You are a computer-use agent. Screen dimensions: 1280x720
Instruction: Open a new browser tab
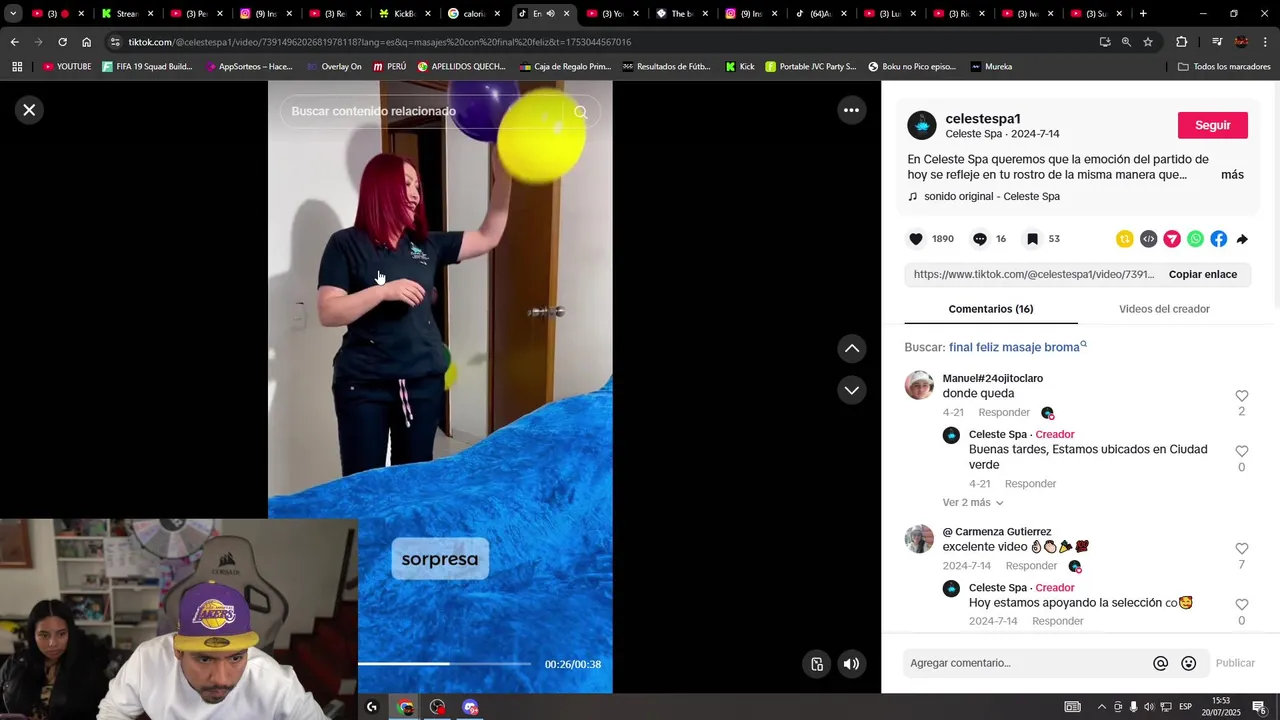tap(1143, 14)
